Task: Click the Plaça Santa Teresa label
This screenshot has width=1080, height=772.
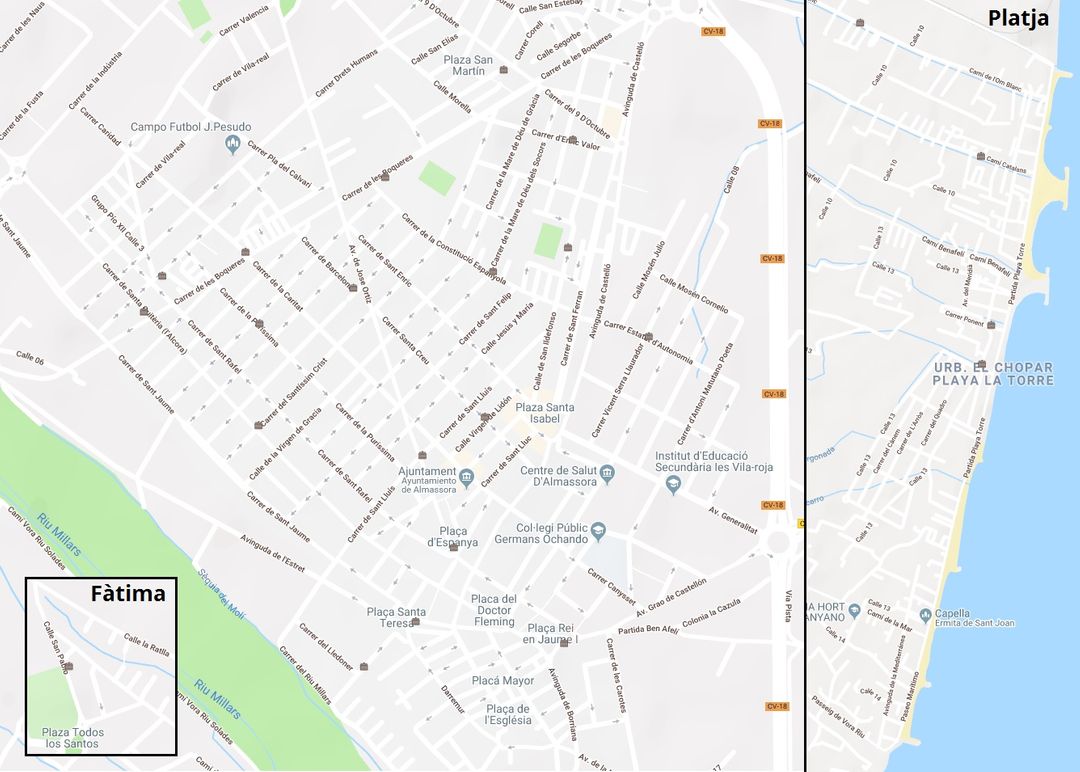Action: click(x=396, y=617)
